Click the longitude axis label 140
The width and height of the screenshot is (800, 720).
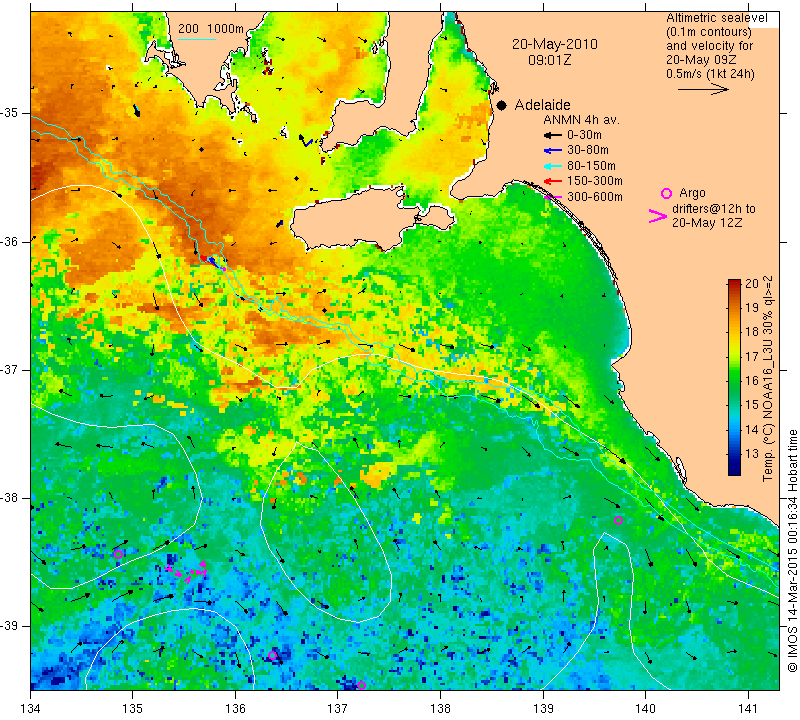click(x=645, y=709)
